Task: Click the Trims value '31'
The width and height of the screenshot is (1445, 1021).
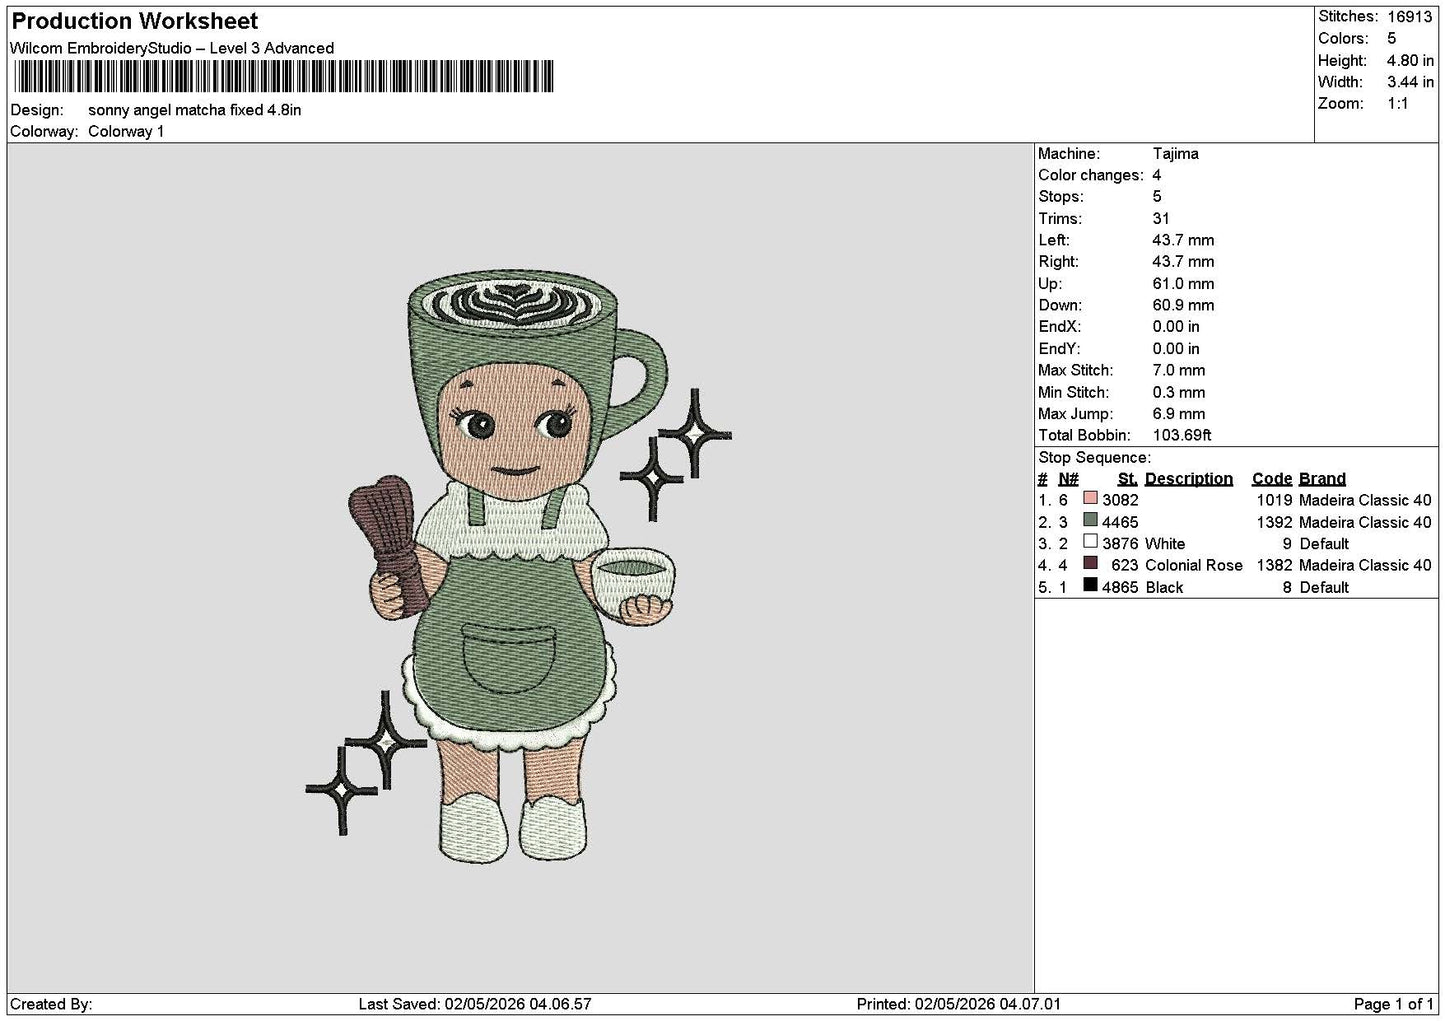Action: coord(1161,219)
